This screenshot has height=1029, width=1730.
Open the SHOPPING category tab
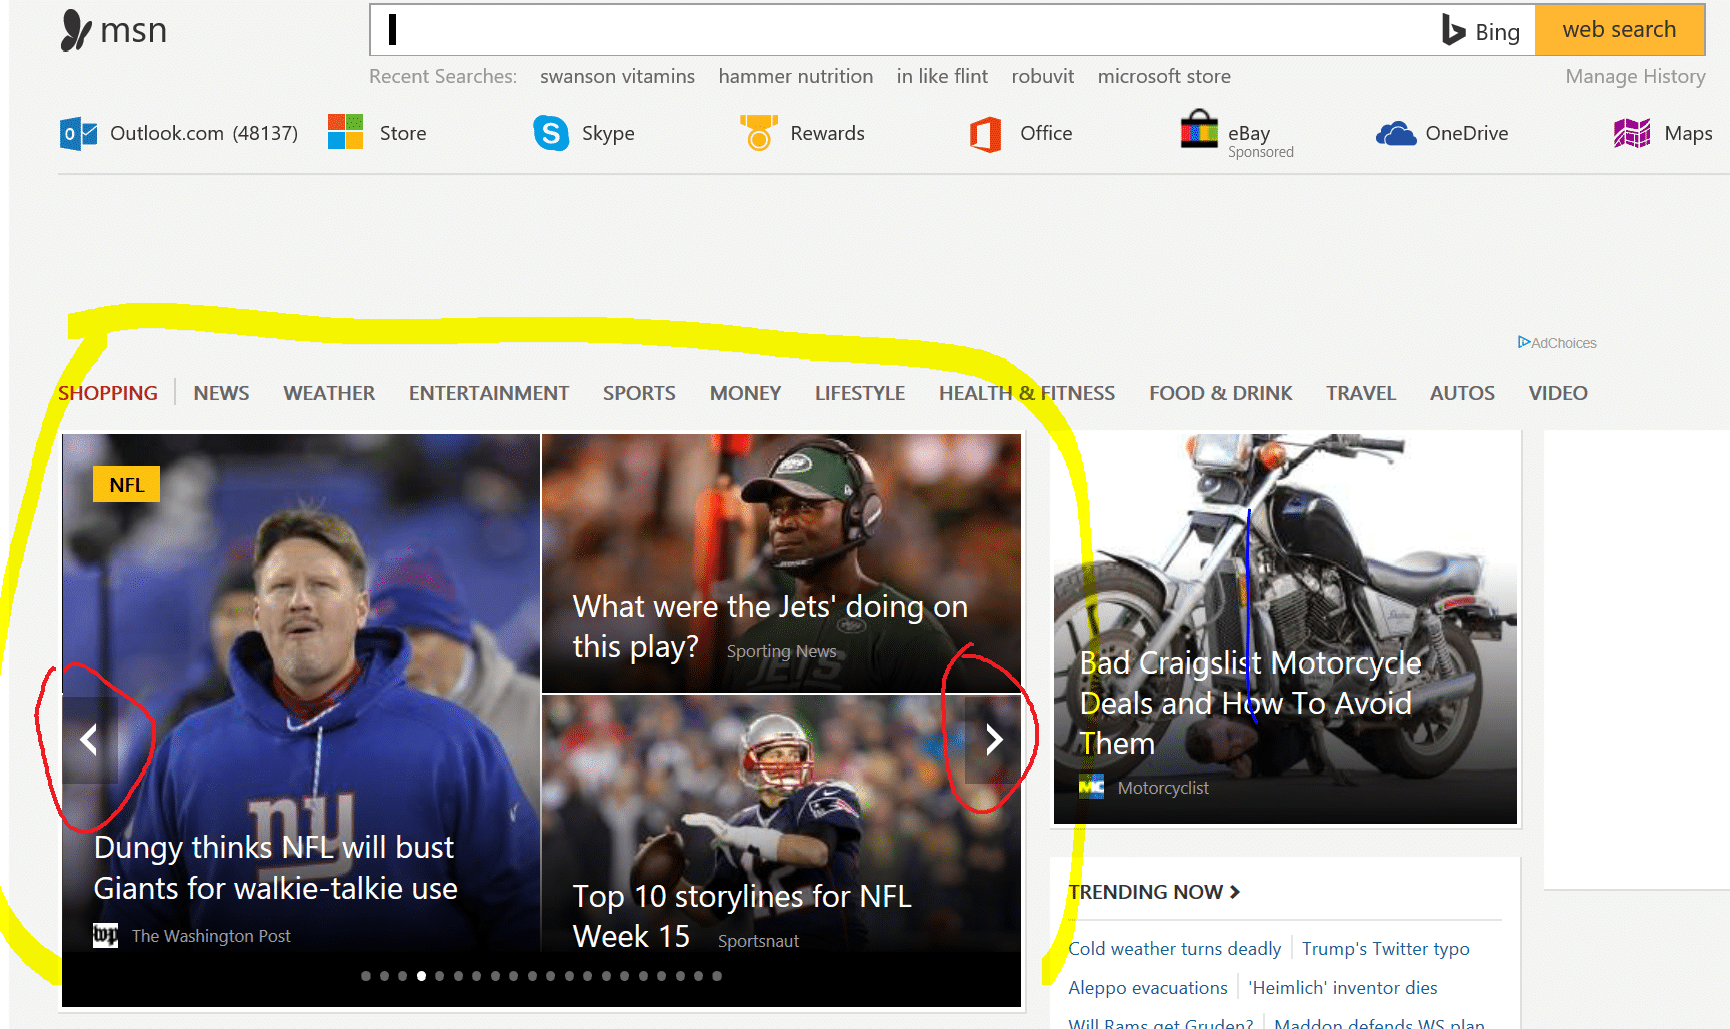coord(108,393)
